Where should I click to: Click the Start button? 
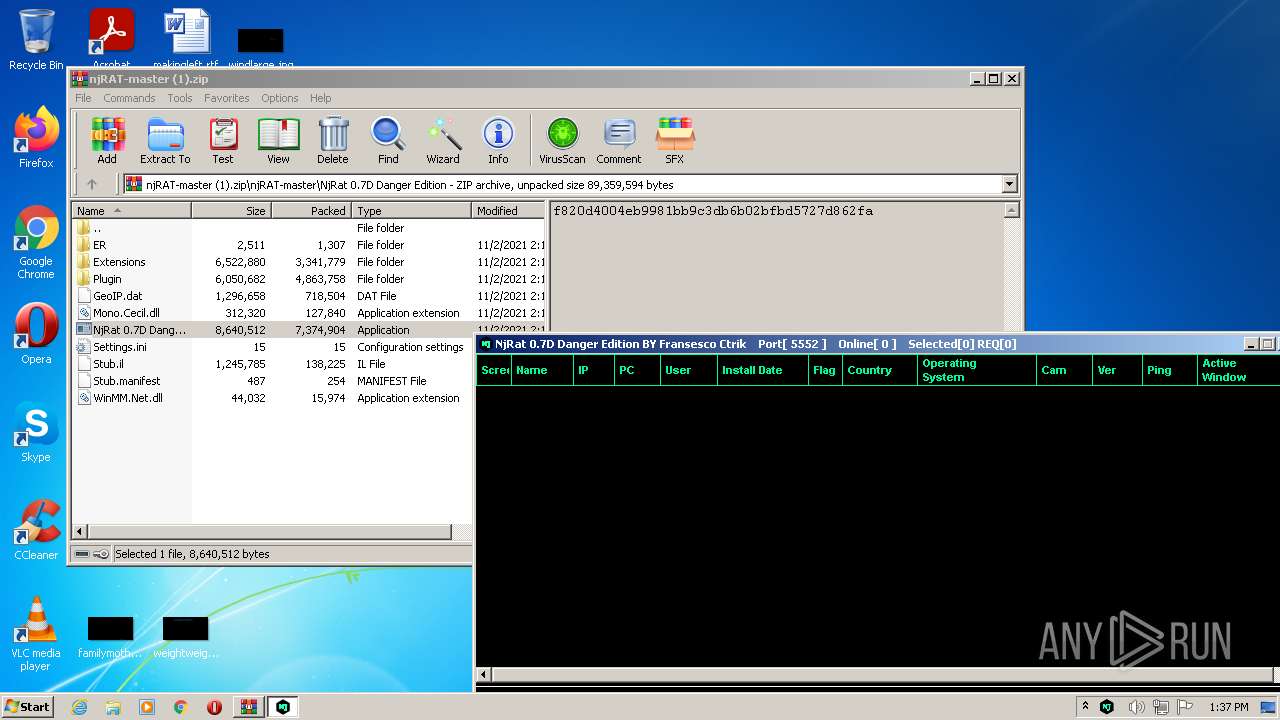pos(27,707)
